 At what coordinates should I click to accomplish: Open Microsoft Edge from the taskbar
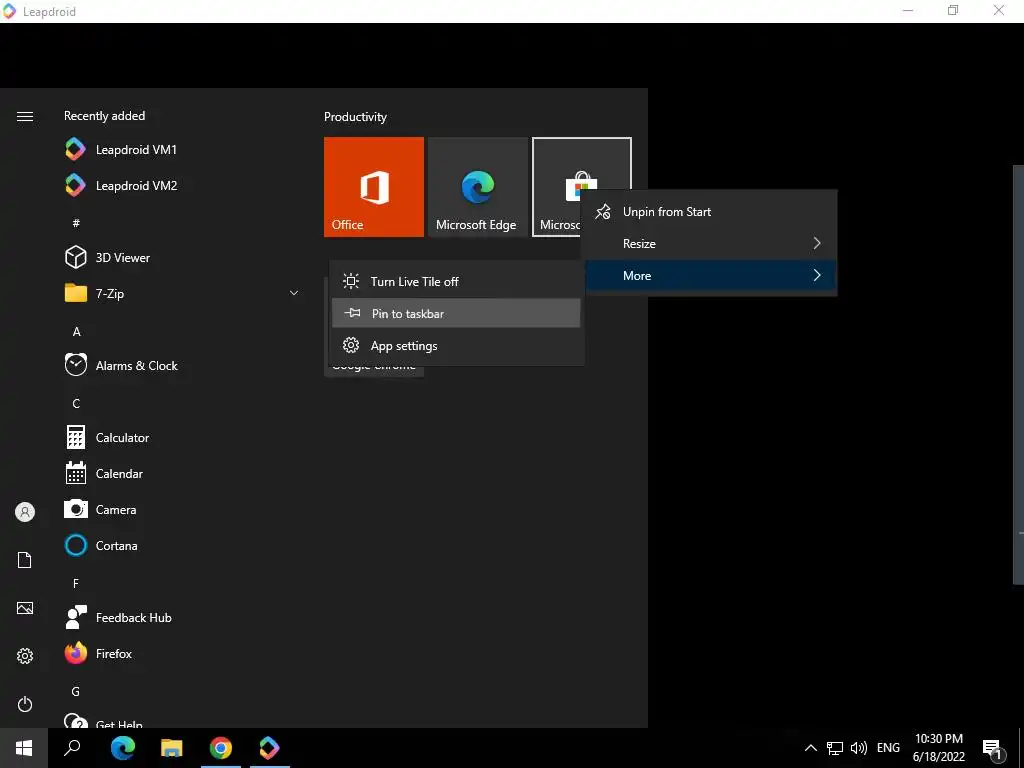(x=123, y=748)
